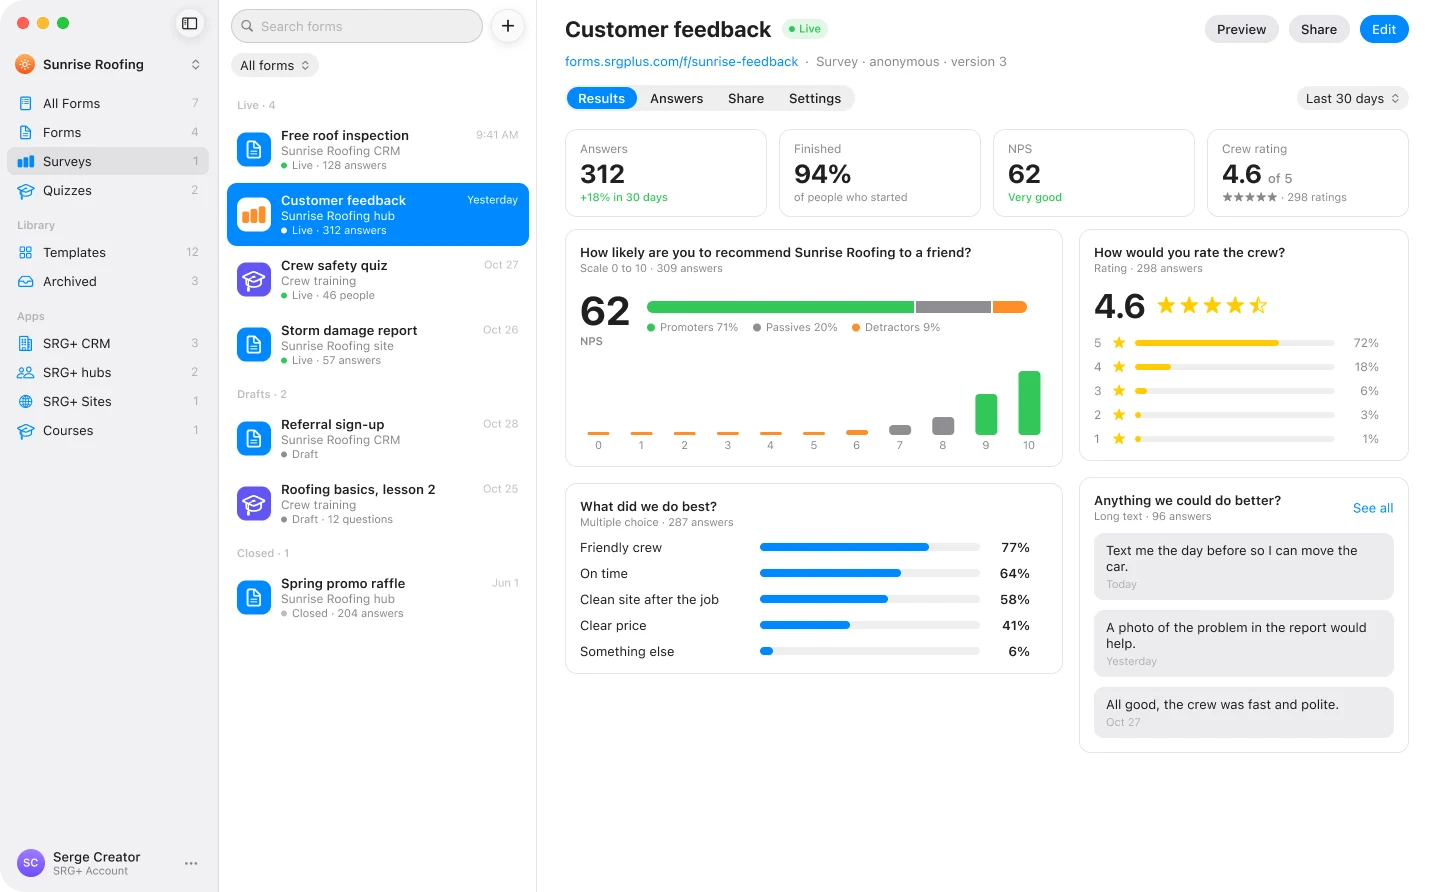Click the 'Text me the day before' response
Screen dimensions: 1434x892
pyautogui.click(x=1244, y=566)
